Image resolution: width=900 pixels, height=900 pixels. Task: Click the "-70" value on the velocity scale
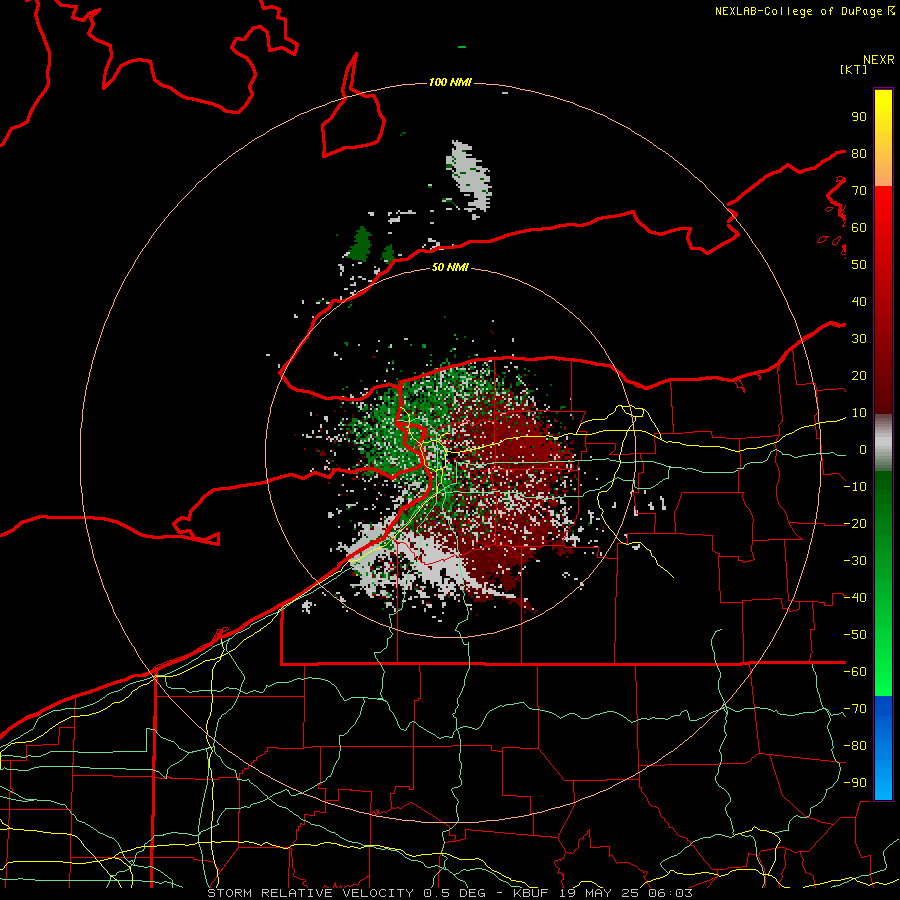click(x=855, y=708)
